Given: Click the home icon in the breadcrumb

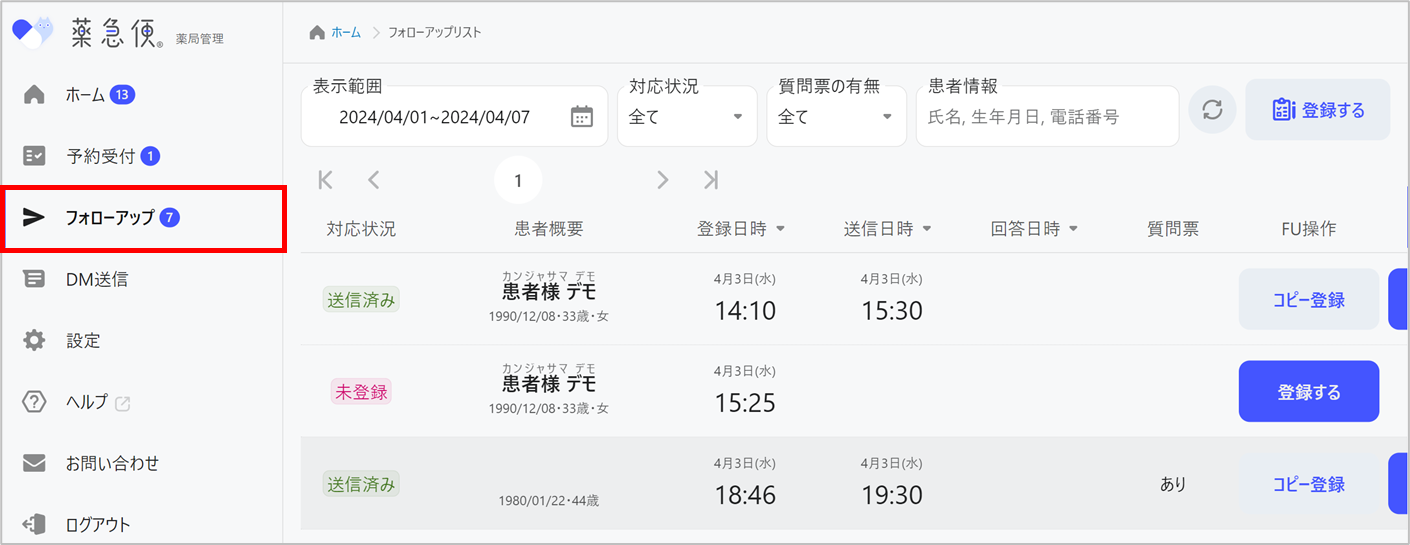Looking at the screenshot, I should click(317, 33).
